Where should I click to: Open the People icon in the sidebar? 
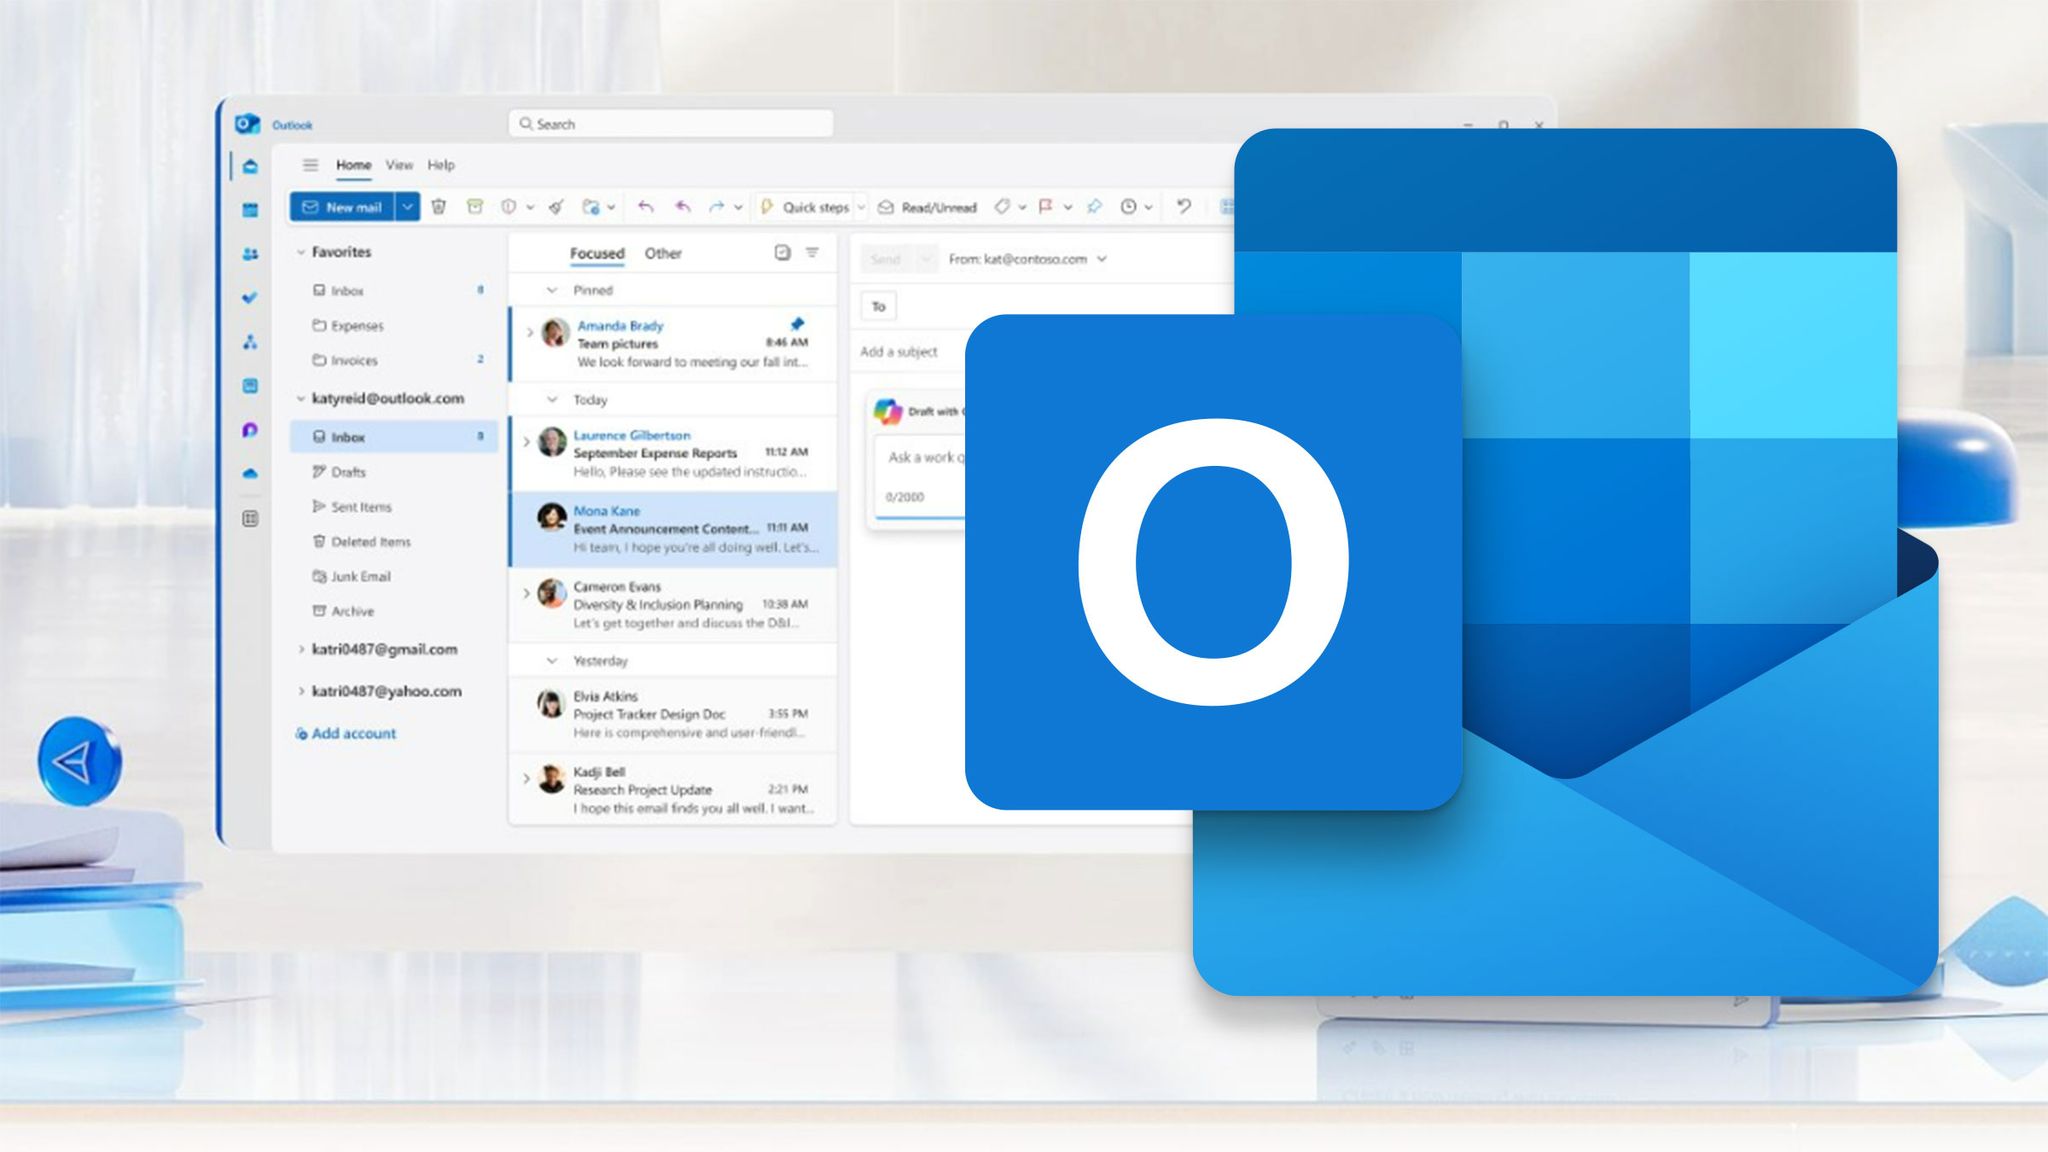coord(250,254)
